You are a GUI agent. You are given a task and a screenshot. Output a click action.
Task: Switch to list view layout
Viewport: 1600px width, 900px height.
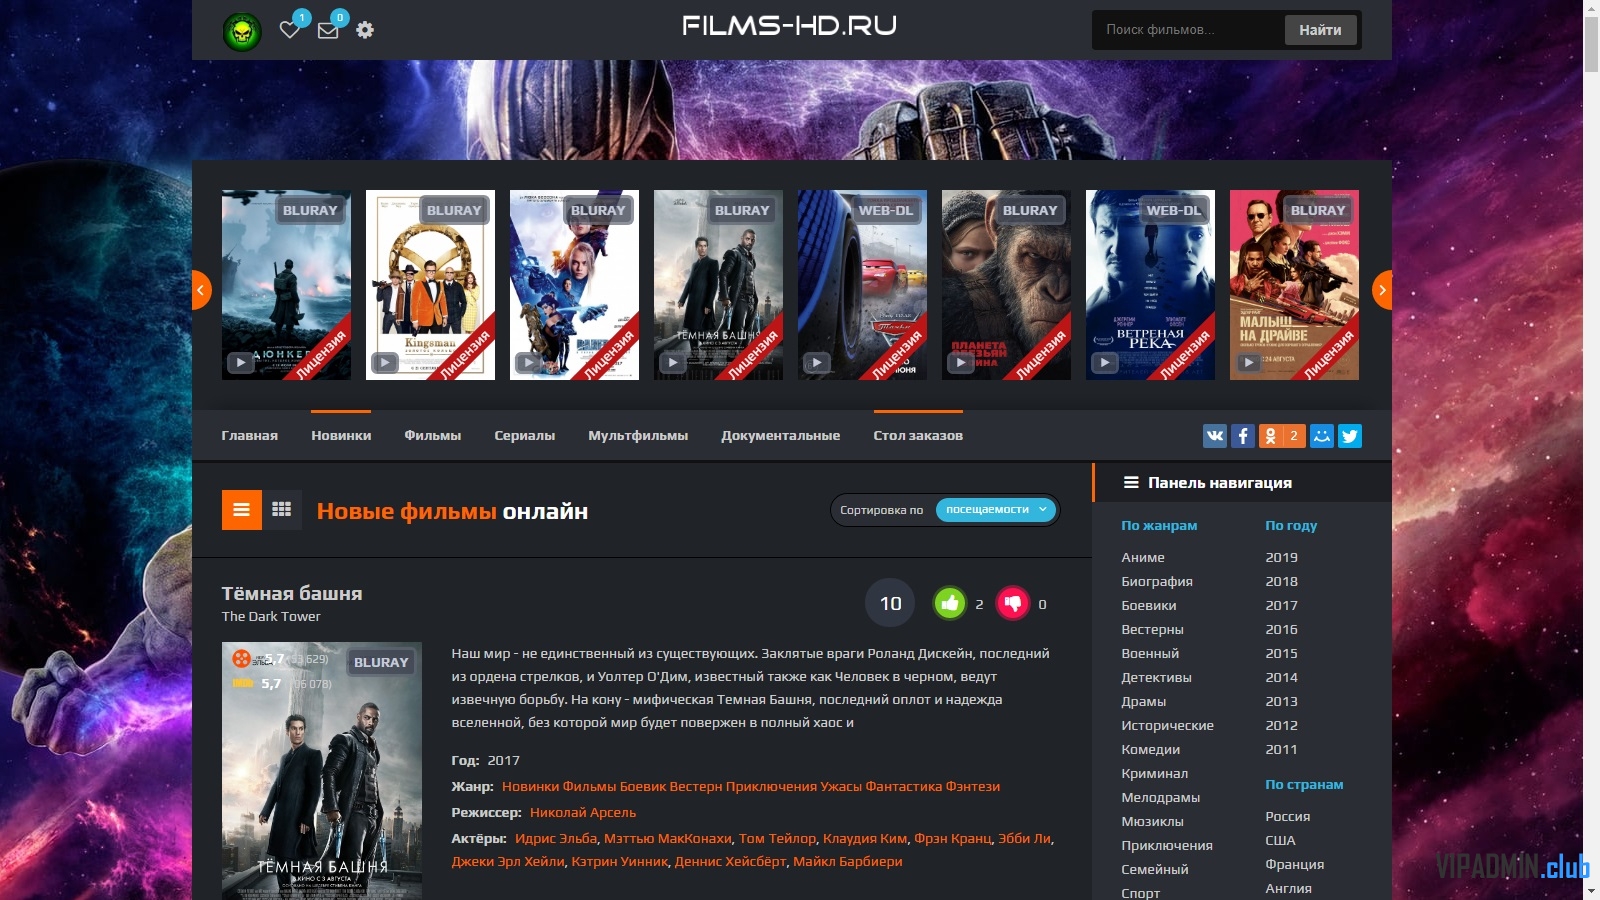242,510
